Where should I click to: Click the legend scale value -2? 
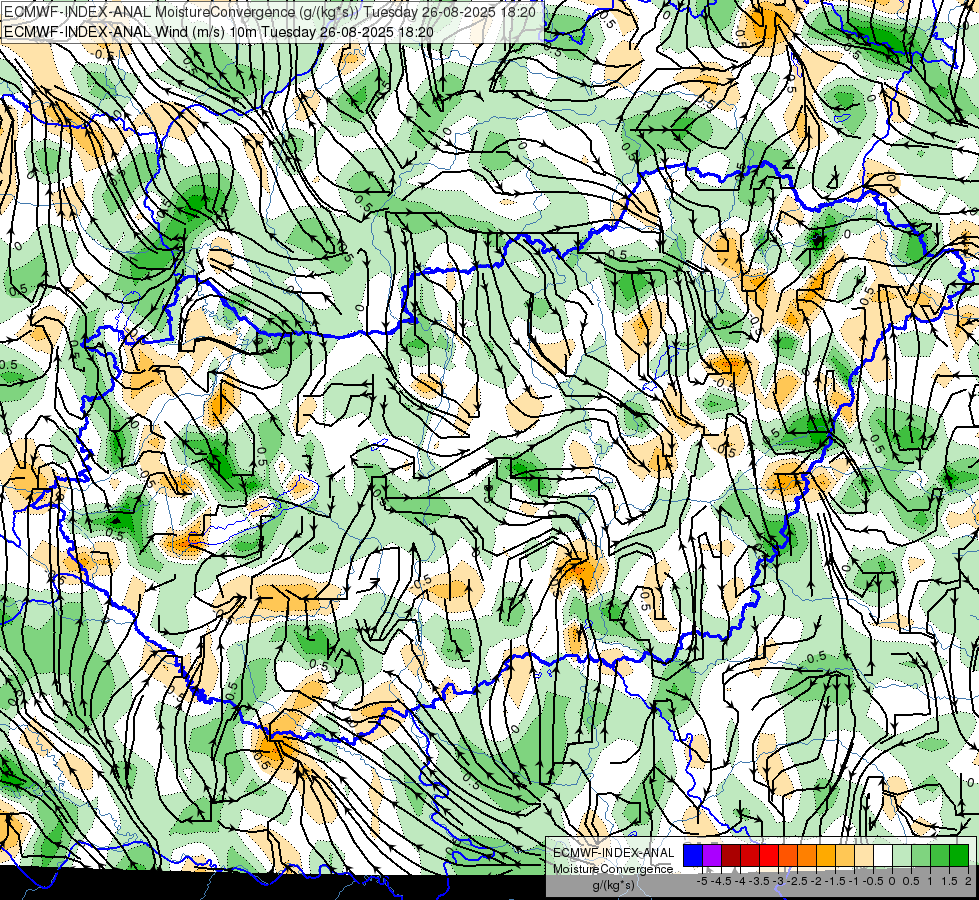tap(817, 881)
